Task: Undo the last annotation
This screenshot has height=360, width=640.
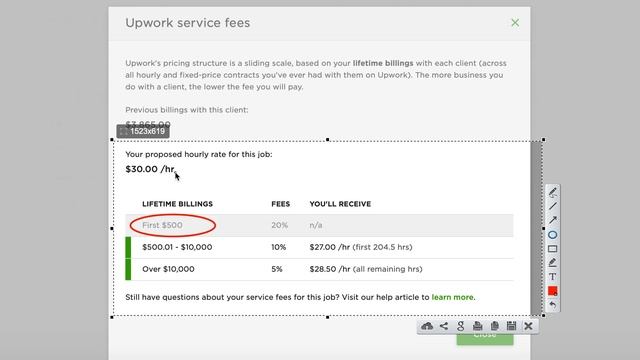Action: (553, 304)
